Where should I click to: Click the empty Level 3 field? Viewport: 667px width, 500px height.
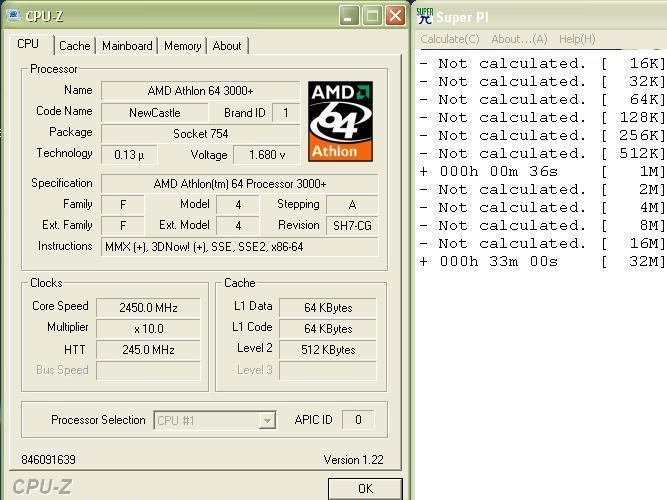[x=328, y=371]
